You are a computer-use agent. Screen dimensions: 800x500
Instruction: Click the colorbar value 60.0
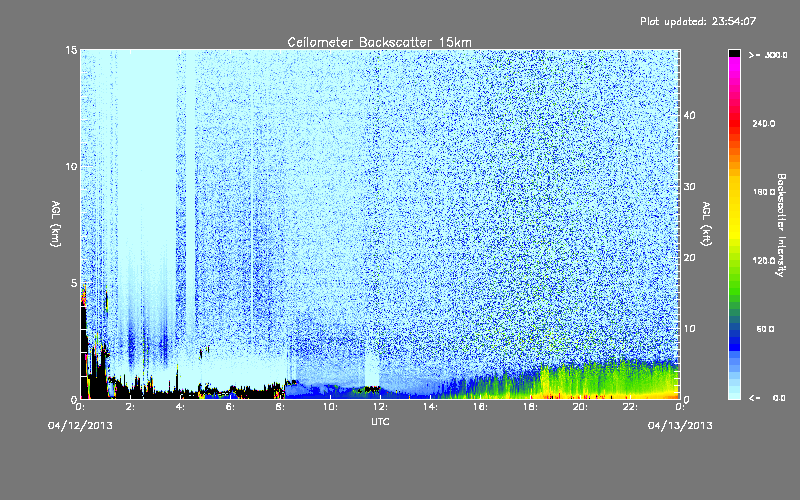point(765,329)
